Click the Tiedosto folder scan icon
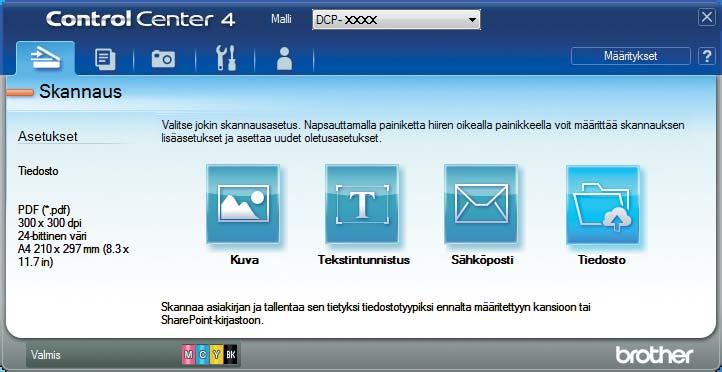Viewport: 722px width, 372px height. click(603, 204)
